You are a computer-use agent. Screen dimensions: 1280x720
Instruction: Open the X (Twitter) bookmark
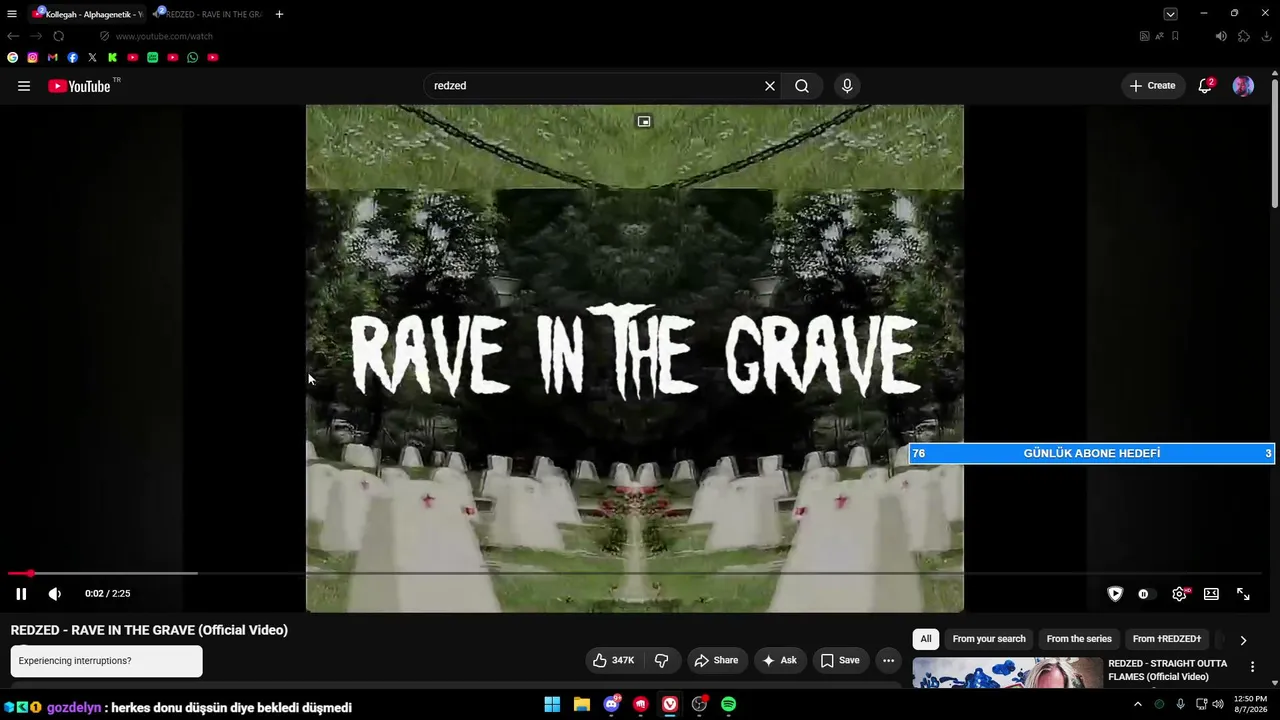pyautogui.click(x=93, y=58)
